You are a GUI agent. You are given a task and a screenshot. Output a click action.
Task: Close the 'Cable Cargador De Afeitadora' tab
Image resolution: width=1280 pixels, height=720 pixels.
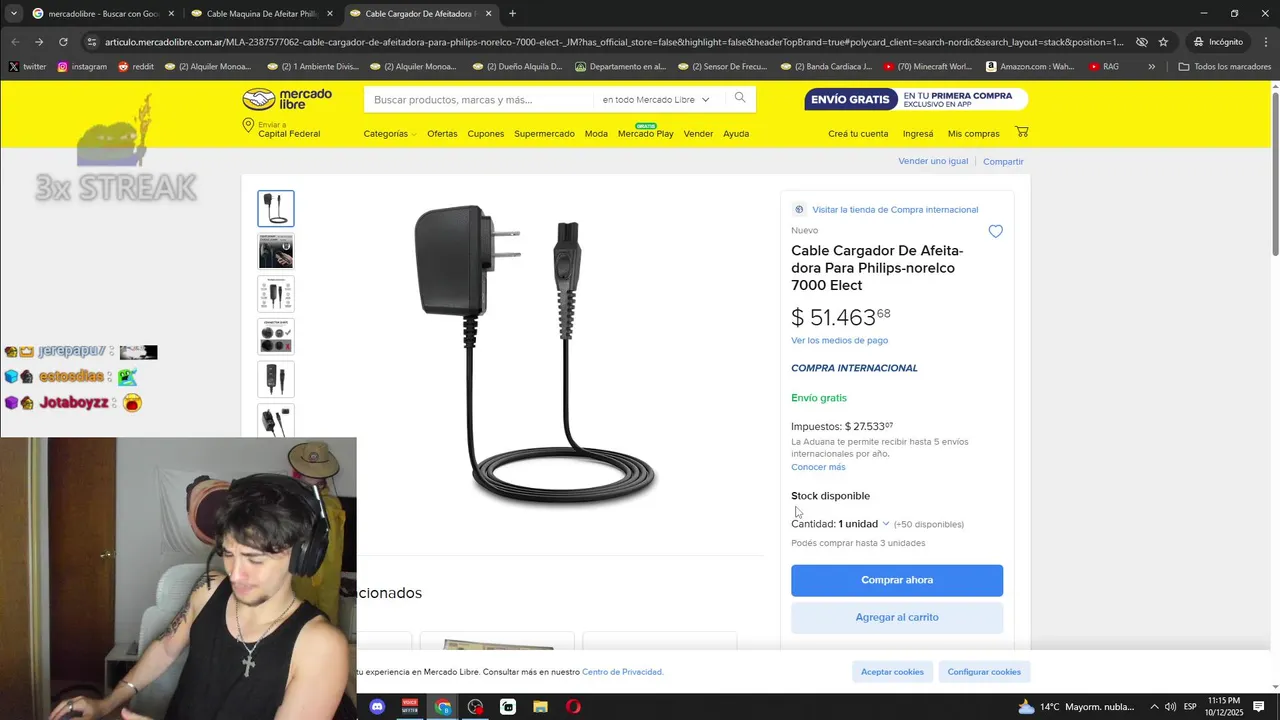click(488, 14)
